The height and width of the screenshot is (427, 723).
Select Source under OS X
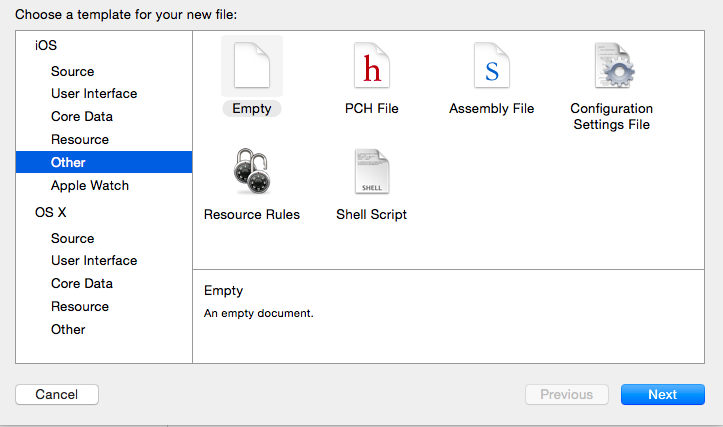(x=72, y=238)
